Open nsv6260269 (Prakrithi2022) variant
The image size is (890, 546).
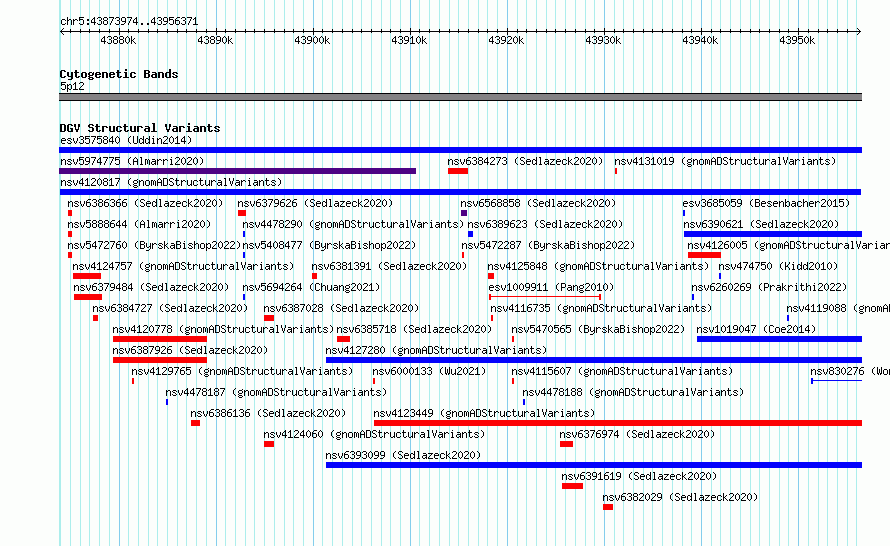coord(769,287)
